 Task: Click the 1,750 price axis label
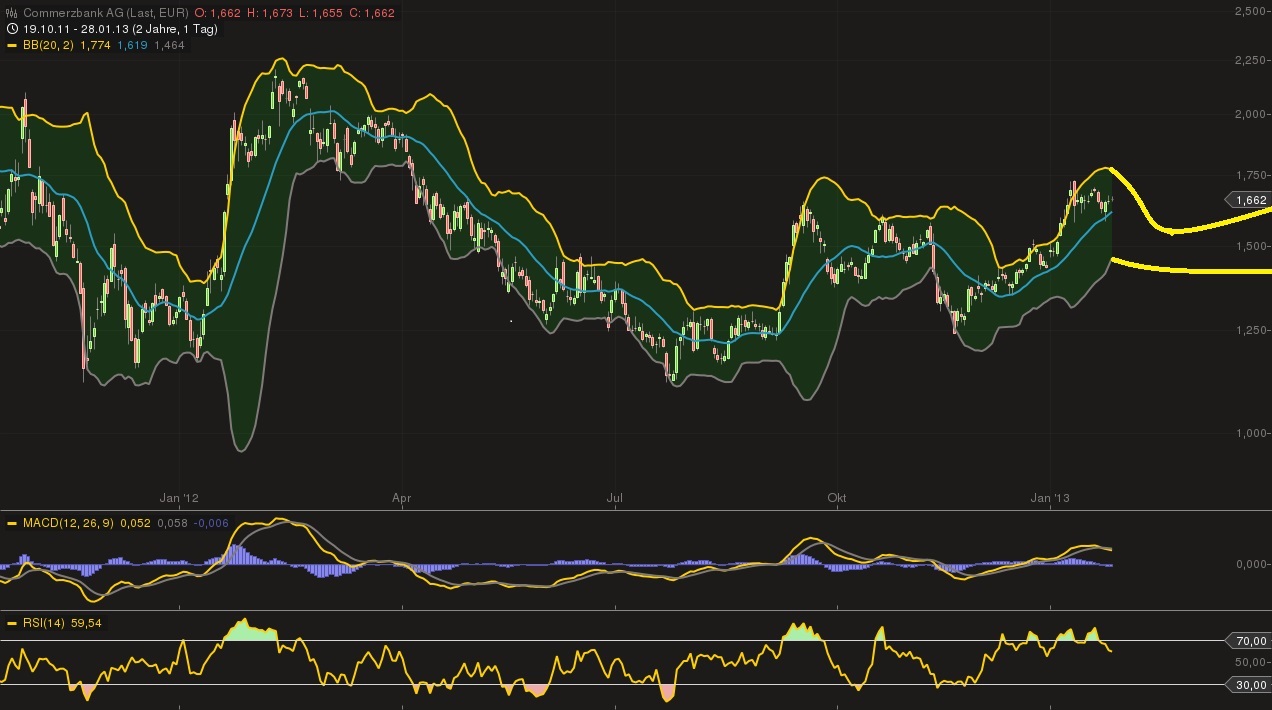1249,175
